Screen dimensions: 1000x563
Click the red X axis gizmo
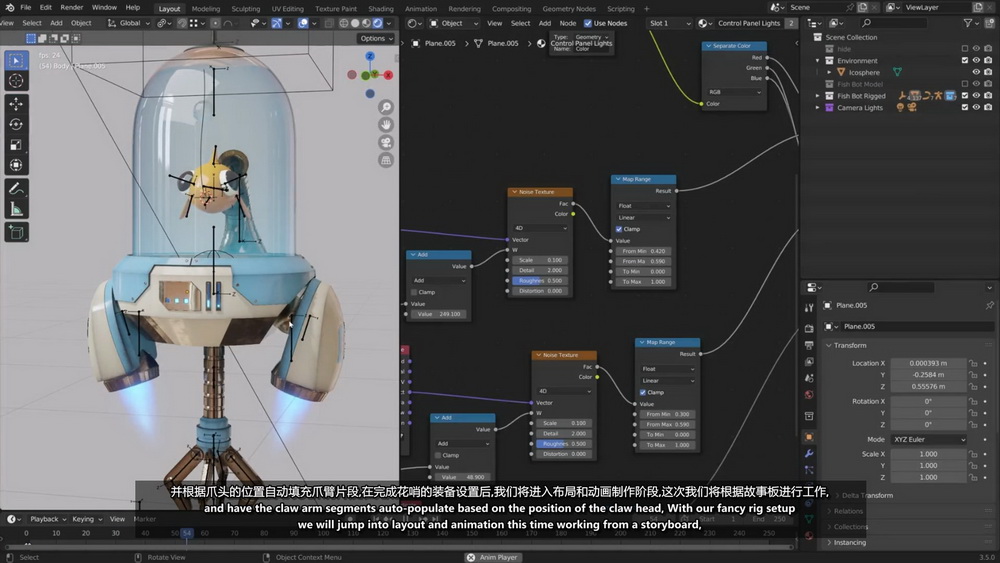click(387, 75)
